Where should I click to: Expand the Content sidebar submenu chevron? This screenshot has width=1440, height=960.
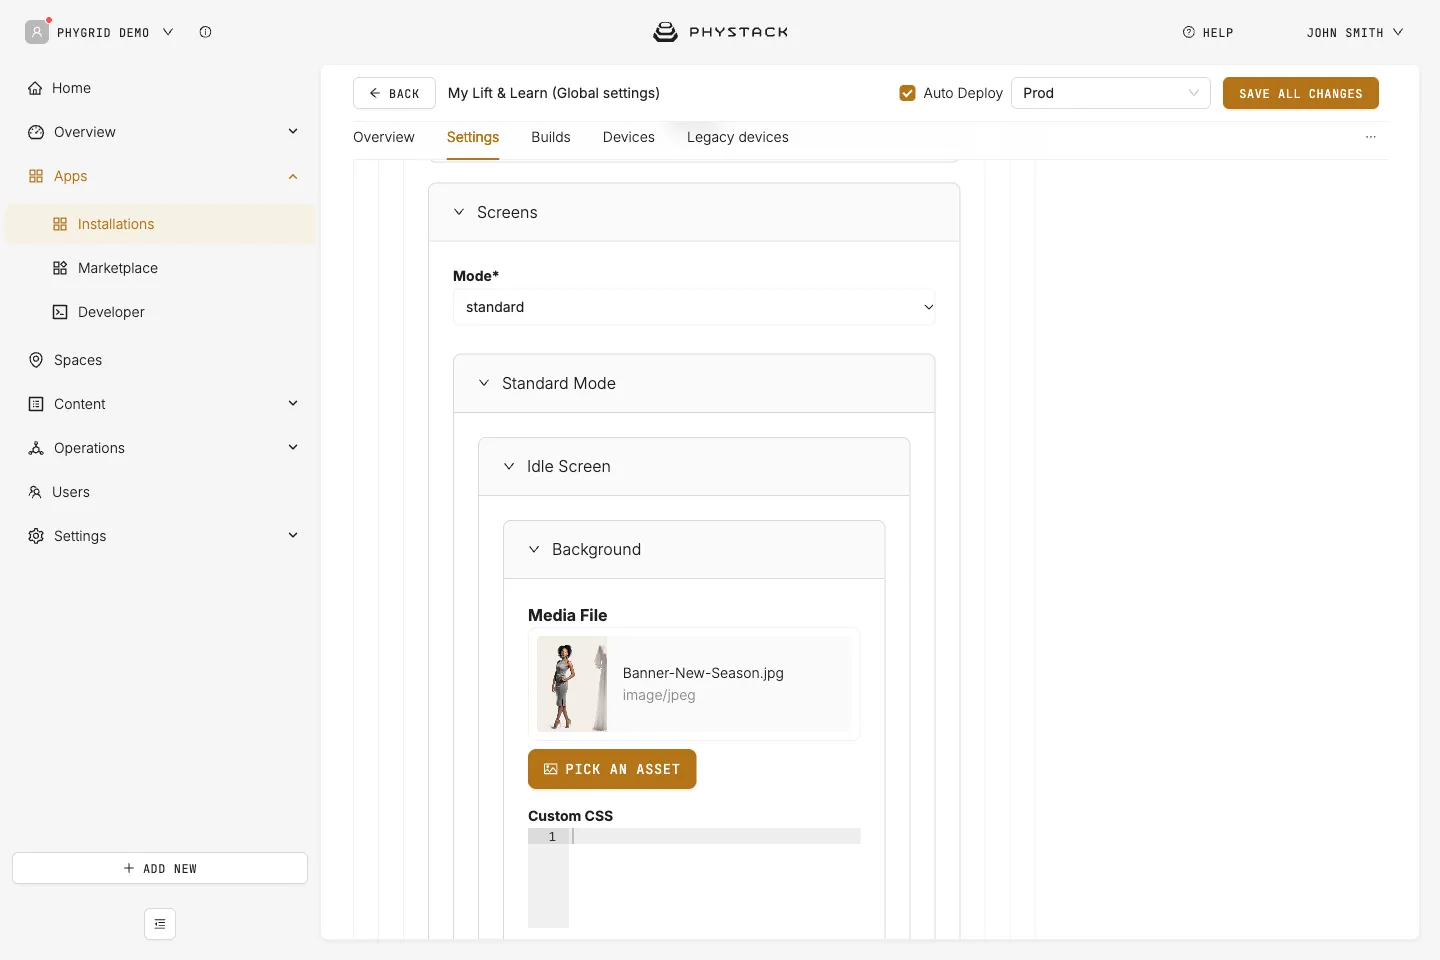[293, 403]
